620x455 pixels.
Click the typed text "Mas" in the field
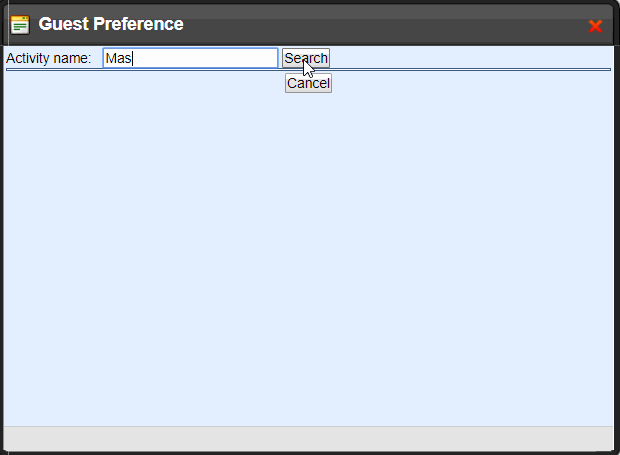tap(118, 58)
